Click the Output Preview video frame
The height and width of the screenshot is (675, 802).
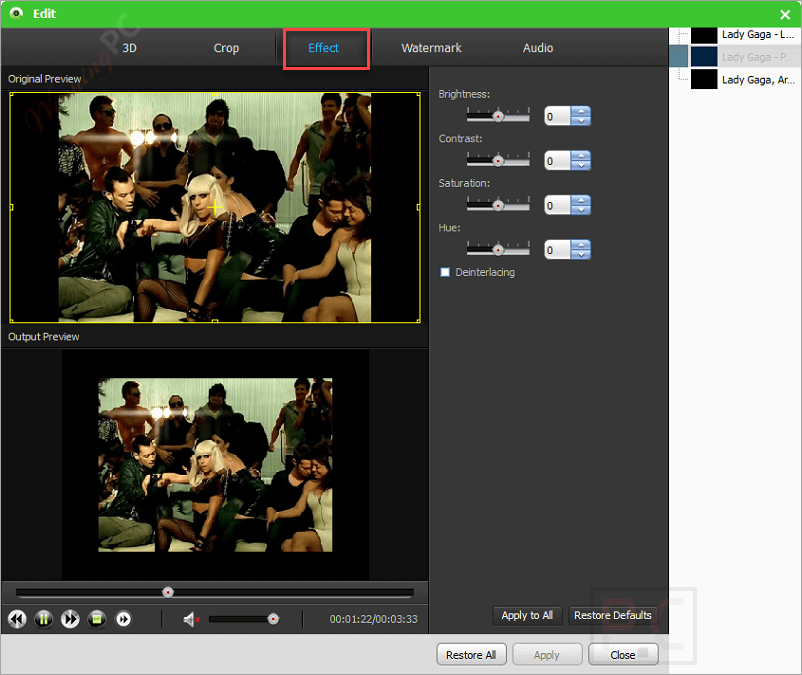click(215, 465)
